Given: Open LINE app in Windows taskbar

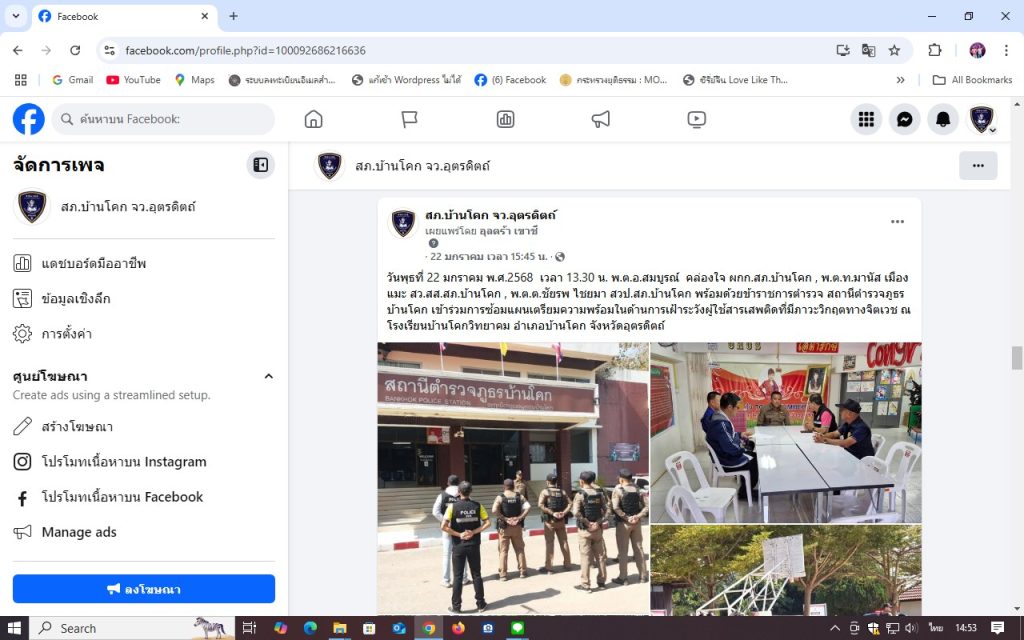Looking at the screenshot, I should tap(518, 628).
